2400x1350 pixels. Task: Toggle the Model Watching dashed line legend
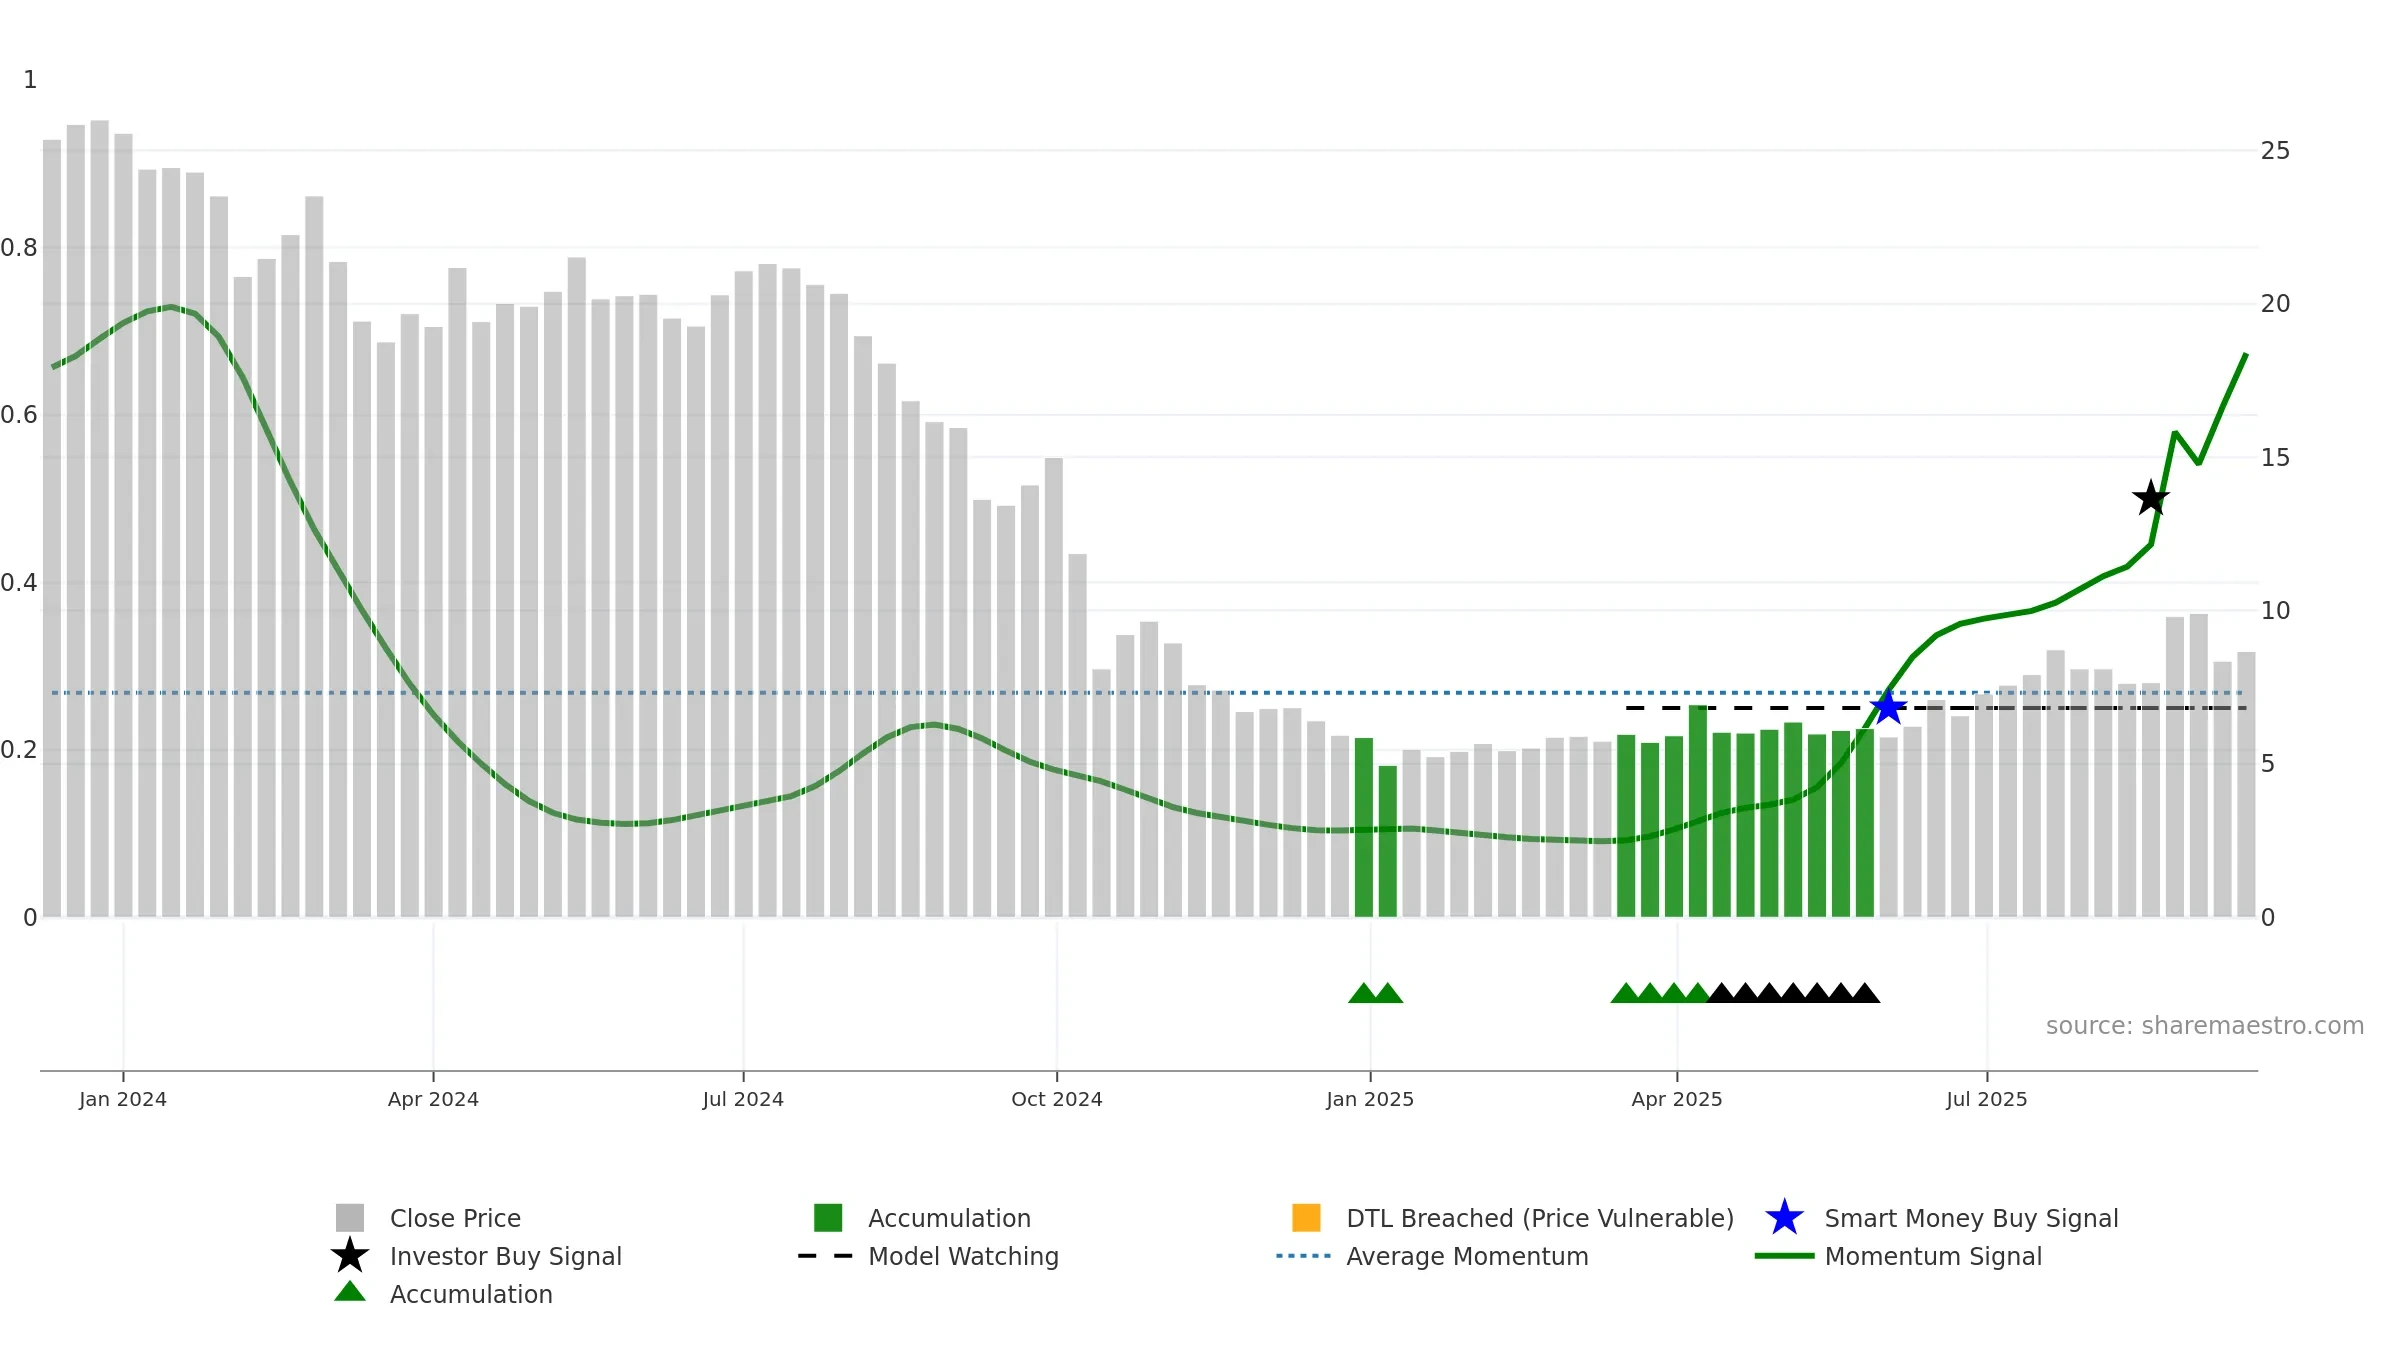(x=826, y=1255)
